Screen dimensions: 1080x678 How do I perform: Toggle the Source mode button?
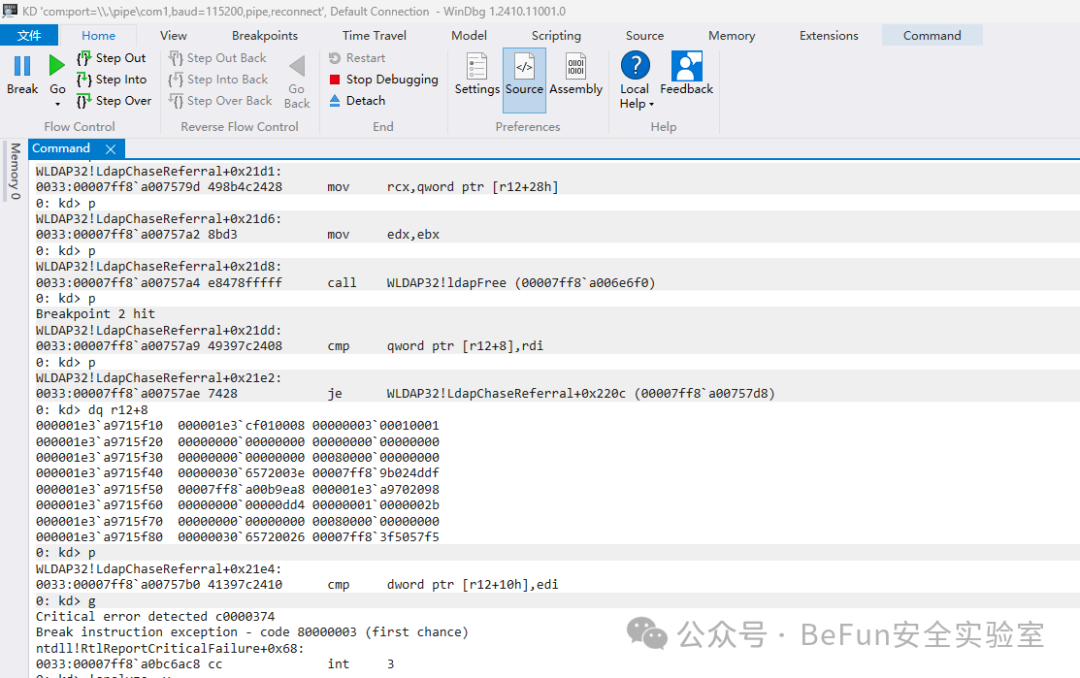click(x=524, y=80)
